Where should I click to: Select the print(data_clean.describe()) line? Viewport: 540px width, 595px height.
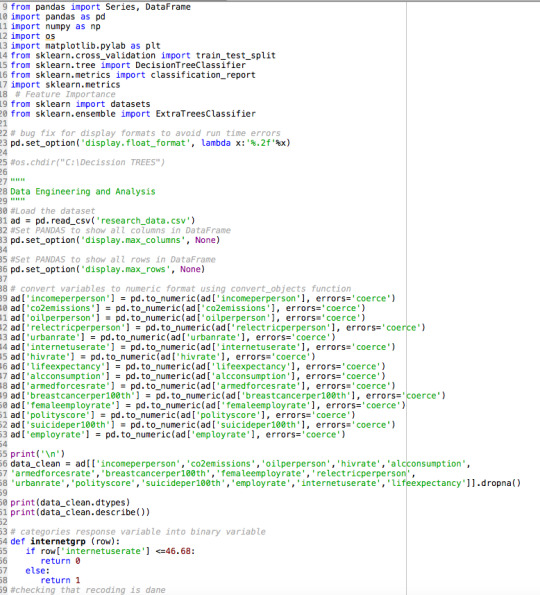tap(80, 512)
